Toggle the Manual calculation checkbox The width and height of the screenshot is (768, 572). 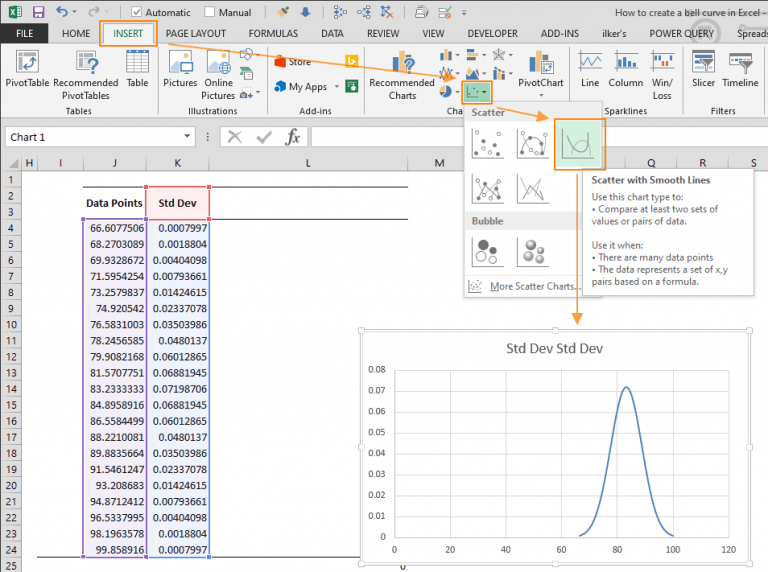pyautogui.click(x=210, y=12)
